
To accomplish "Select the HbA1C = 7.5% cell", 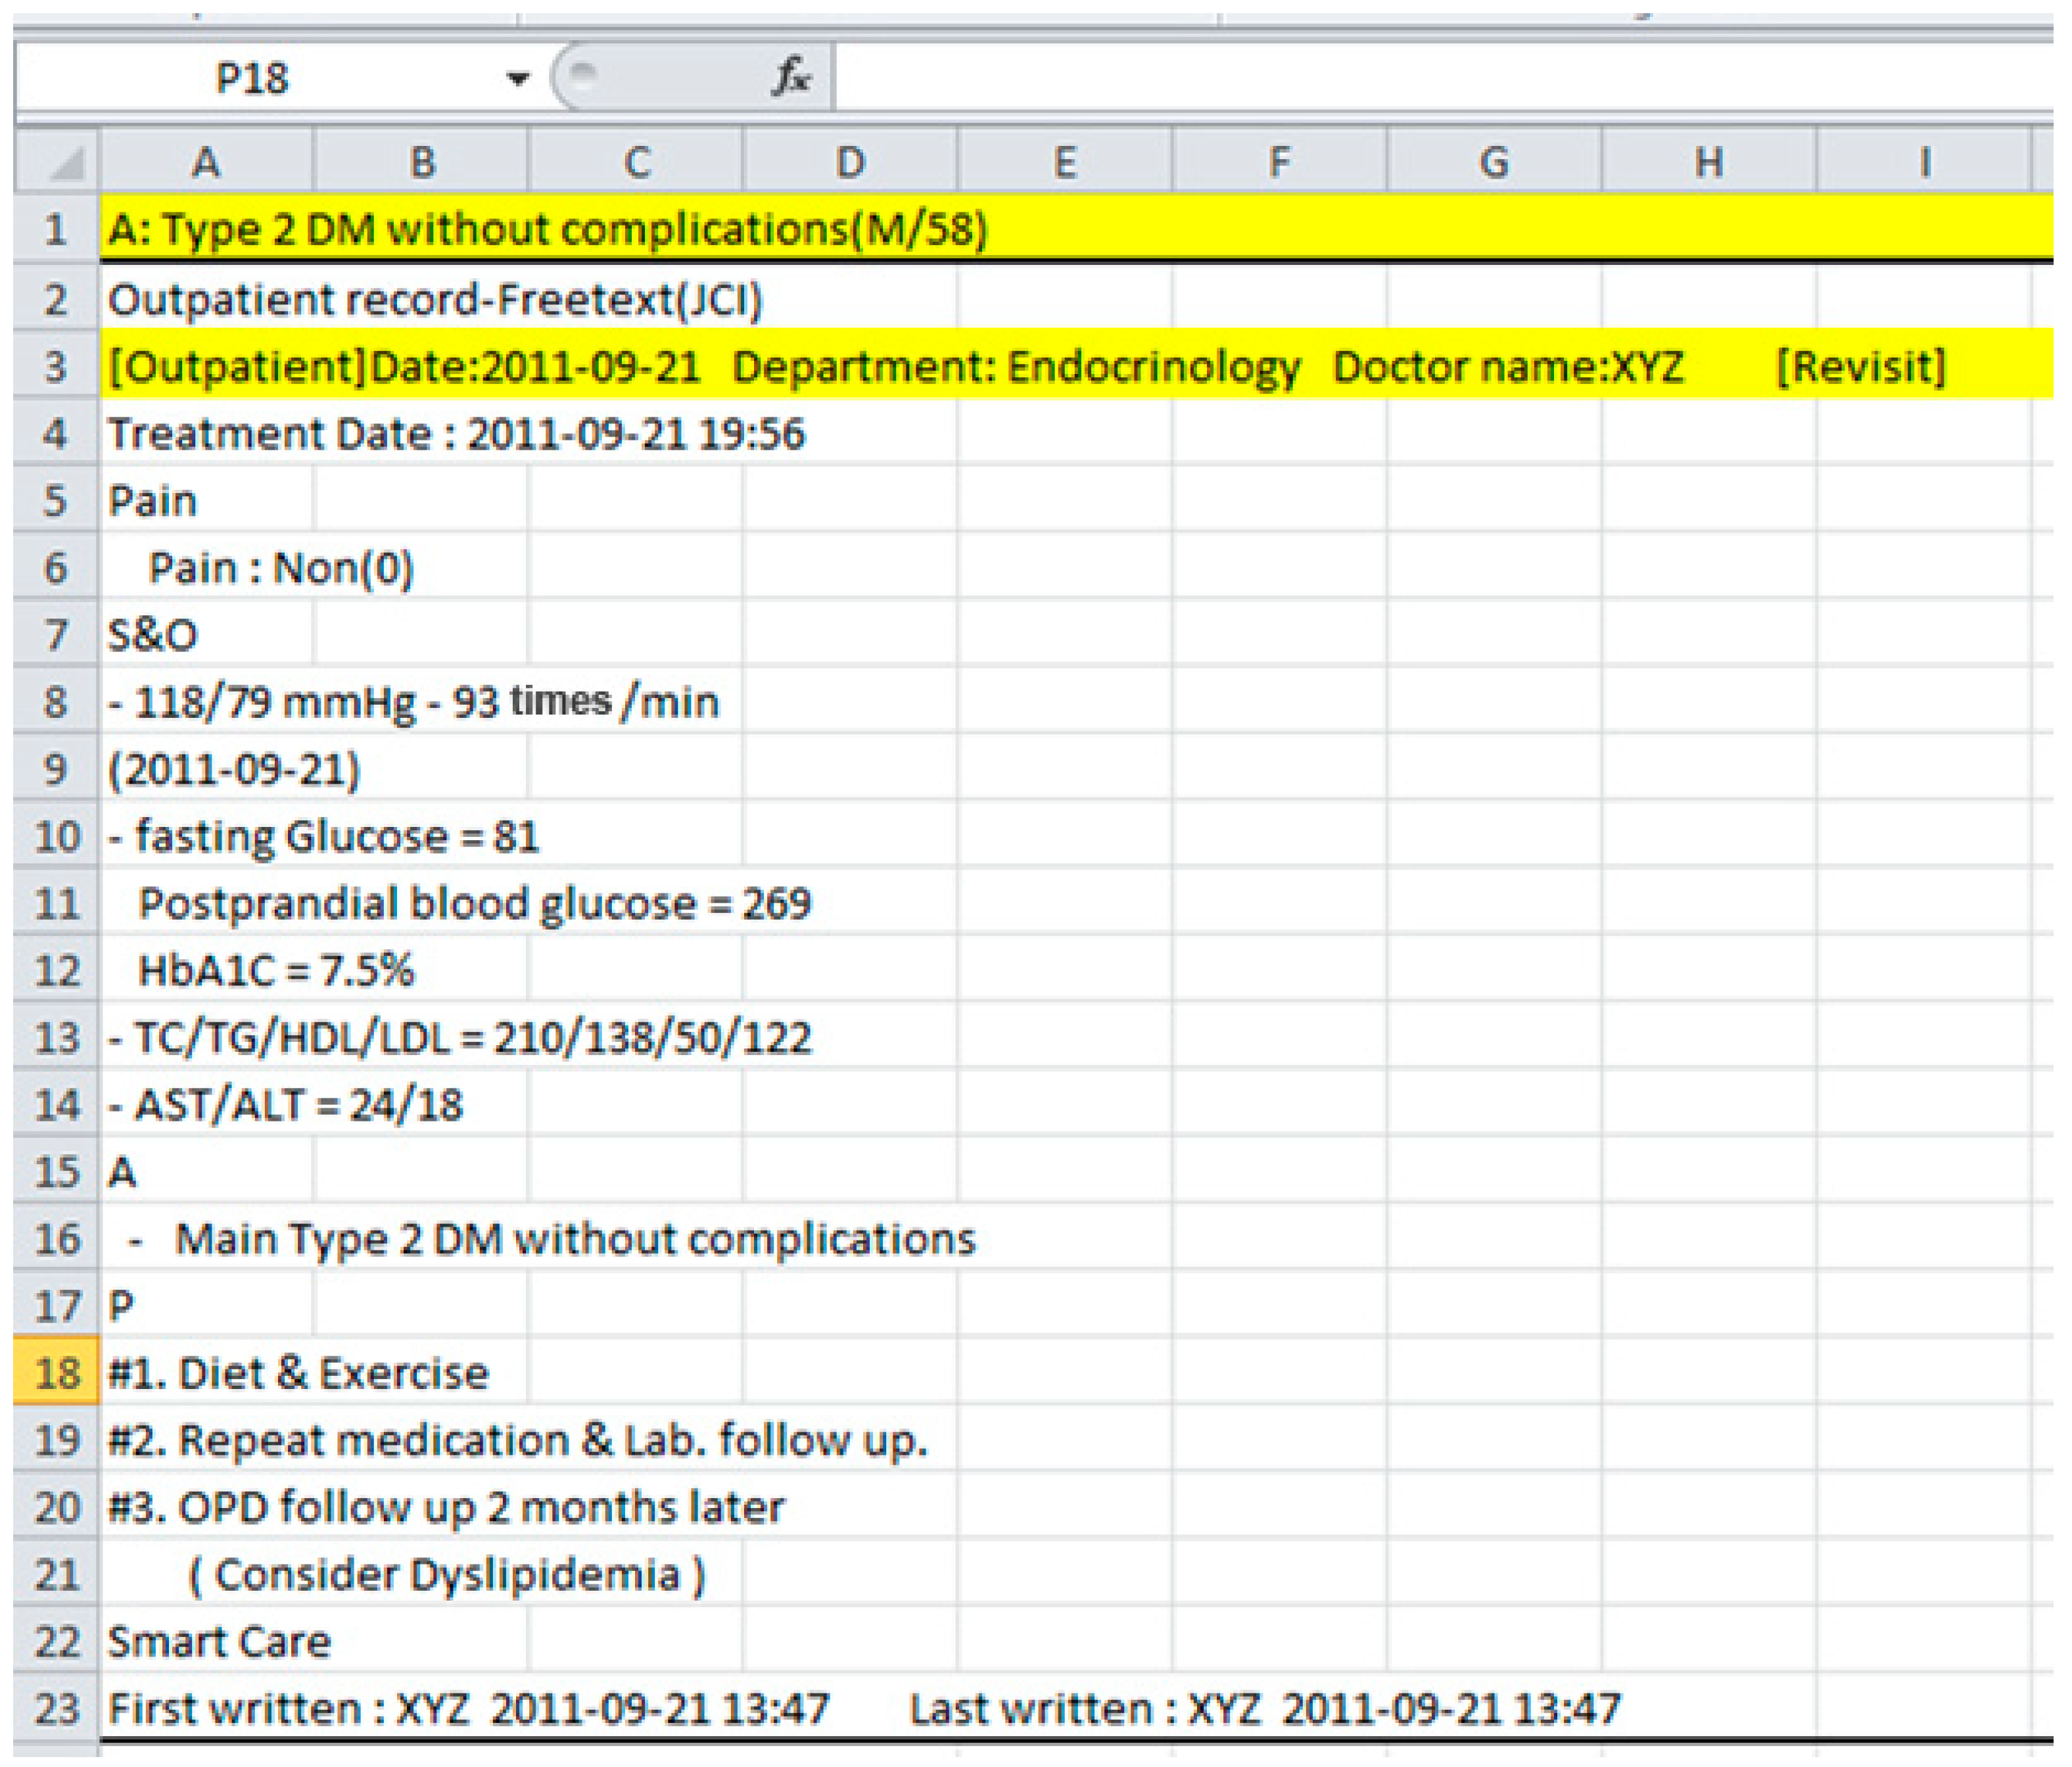I will pos(206,970).
